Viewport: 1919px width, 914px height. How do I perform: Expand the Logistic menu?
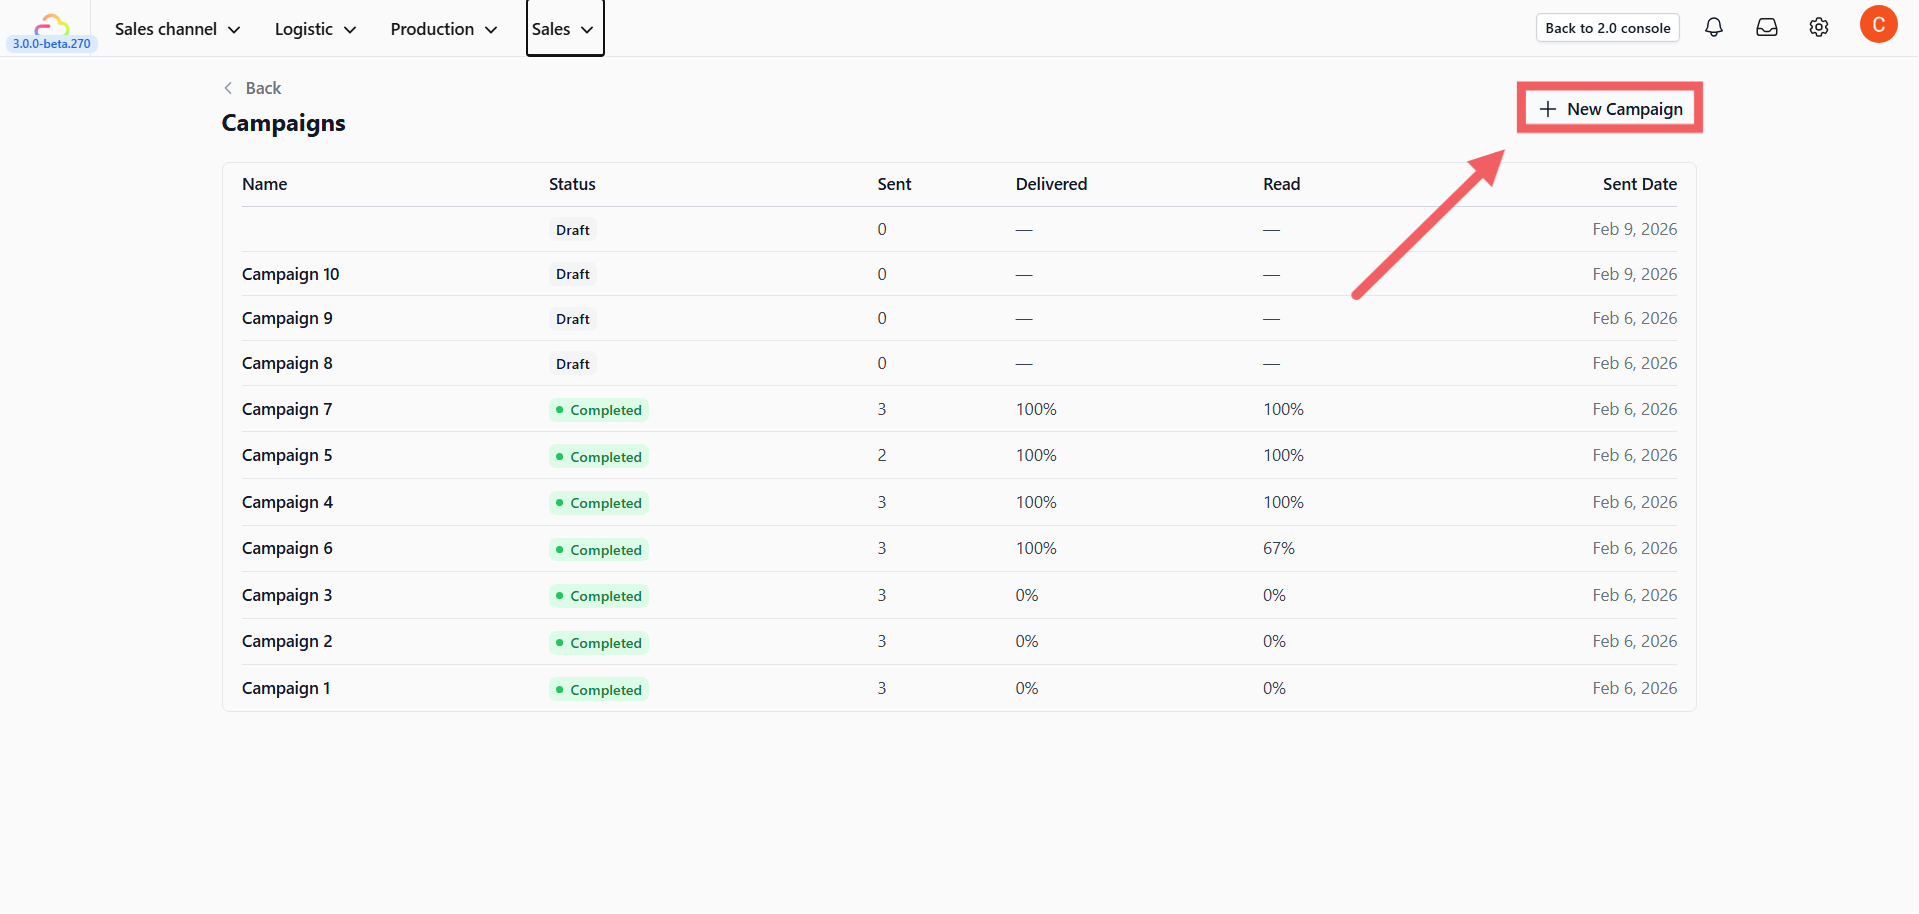click(315, 29)
